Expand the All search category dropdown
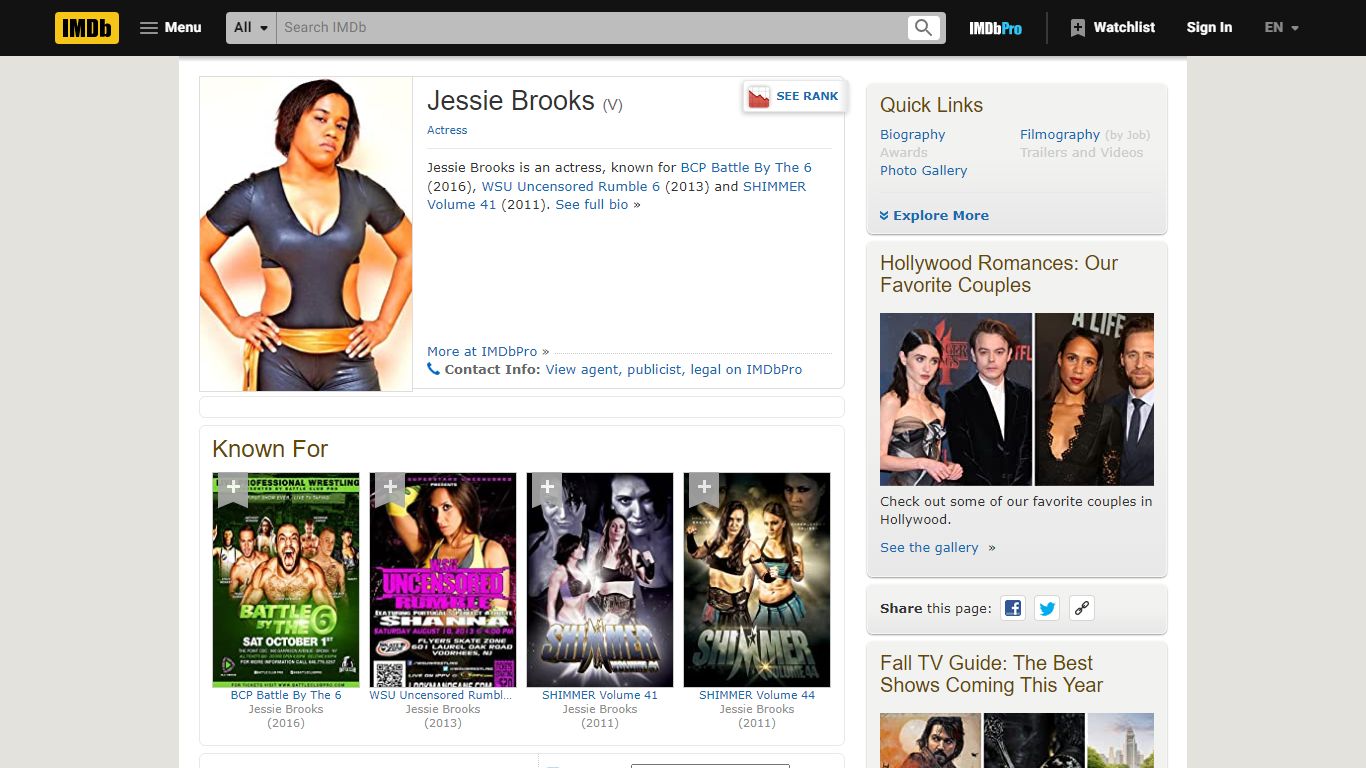This screenshot has height=768, width=1366. coord(251,28)
